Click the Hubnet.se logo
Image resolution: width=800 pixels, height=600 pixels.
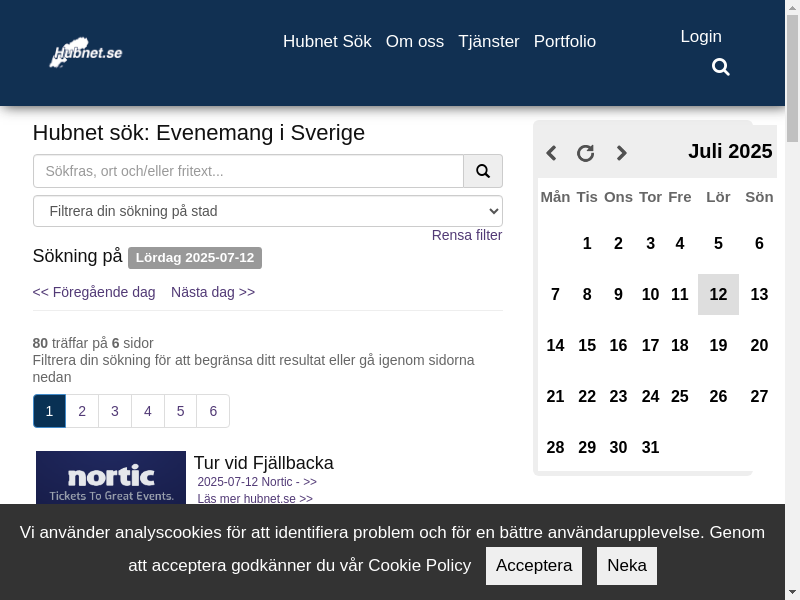[x=86, y=53]
